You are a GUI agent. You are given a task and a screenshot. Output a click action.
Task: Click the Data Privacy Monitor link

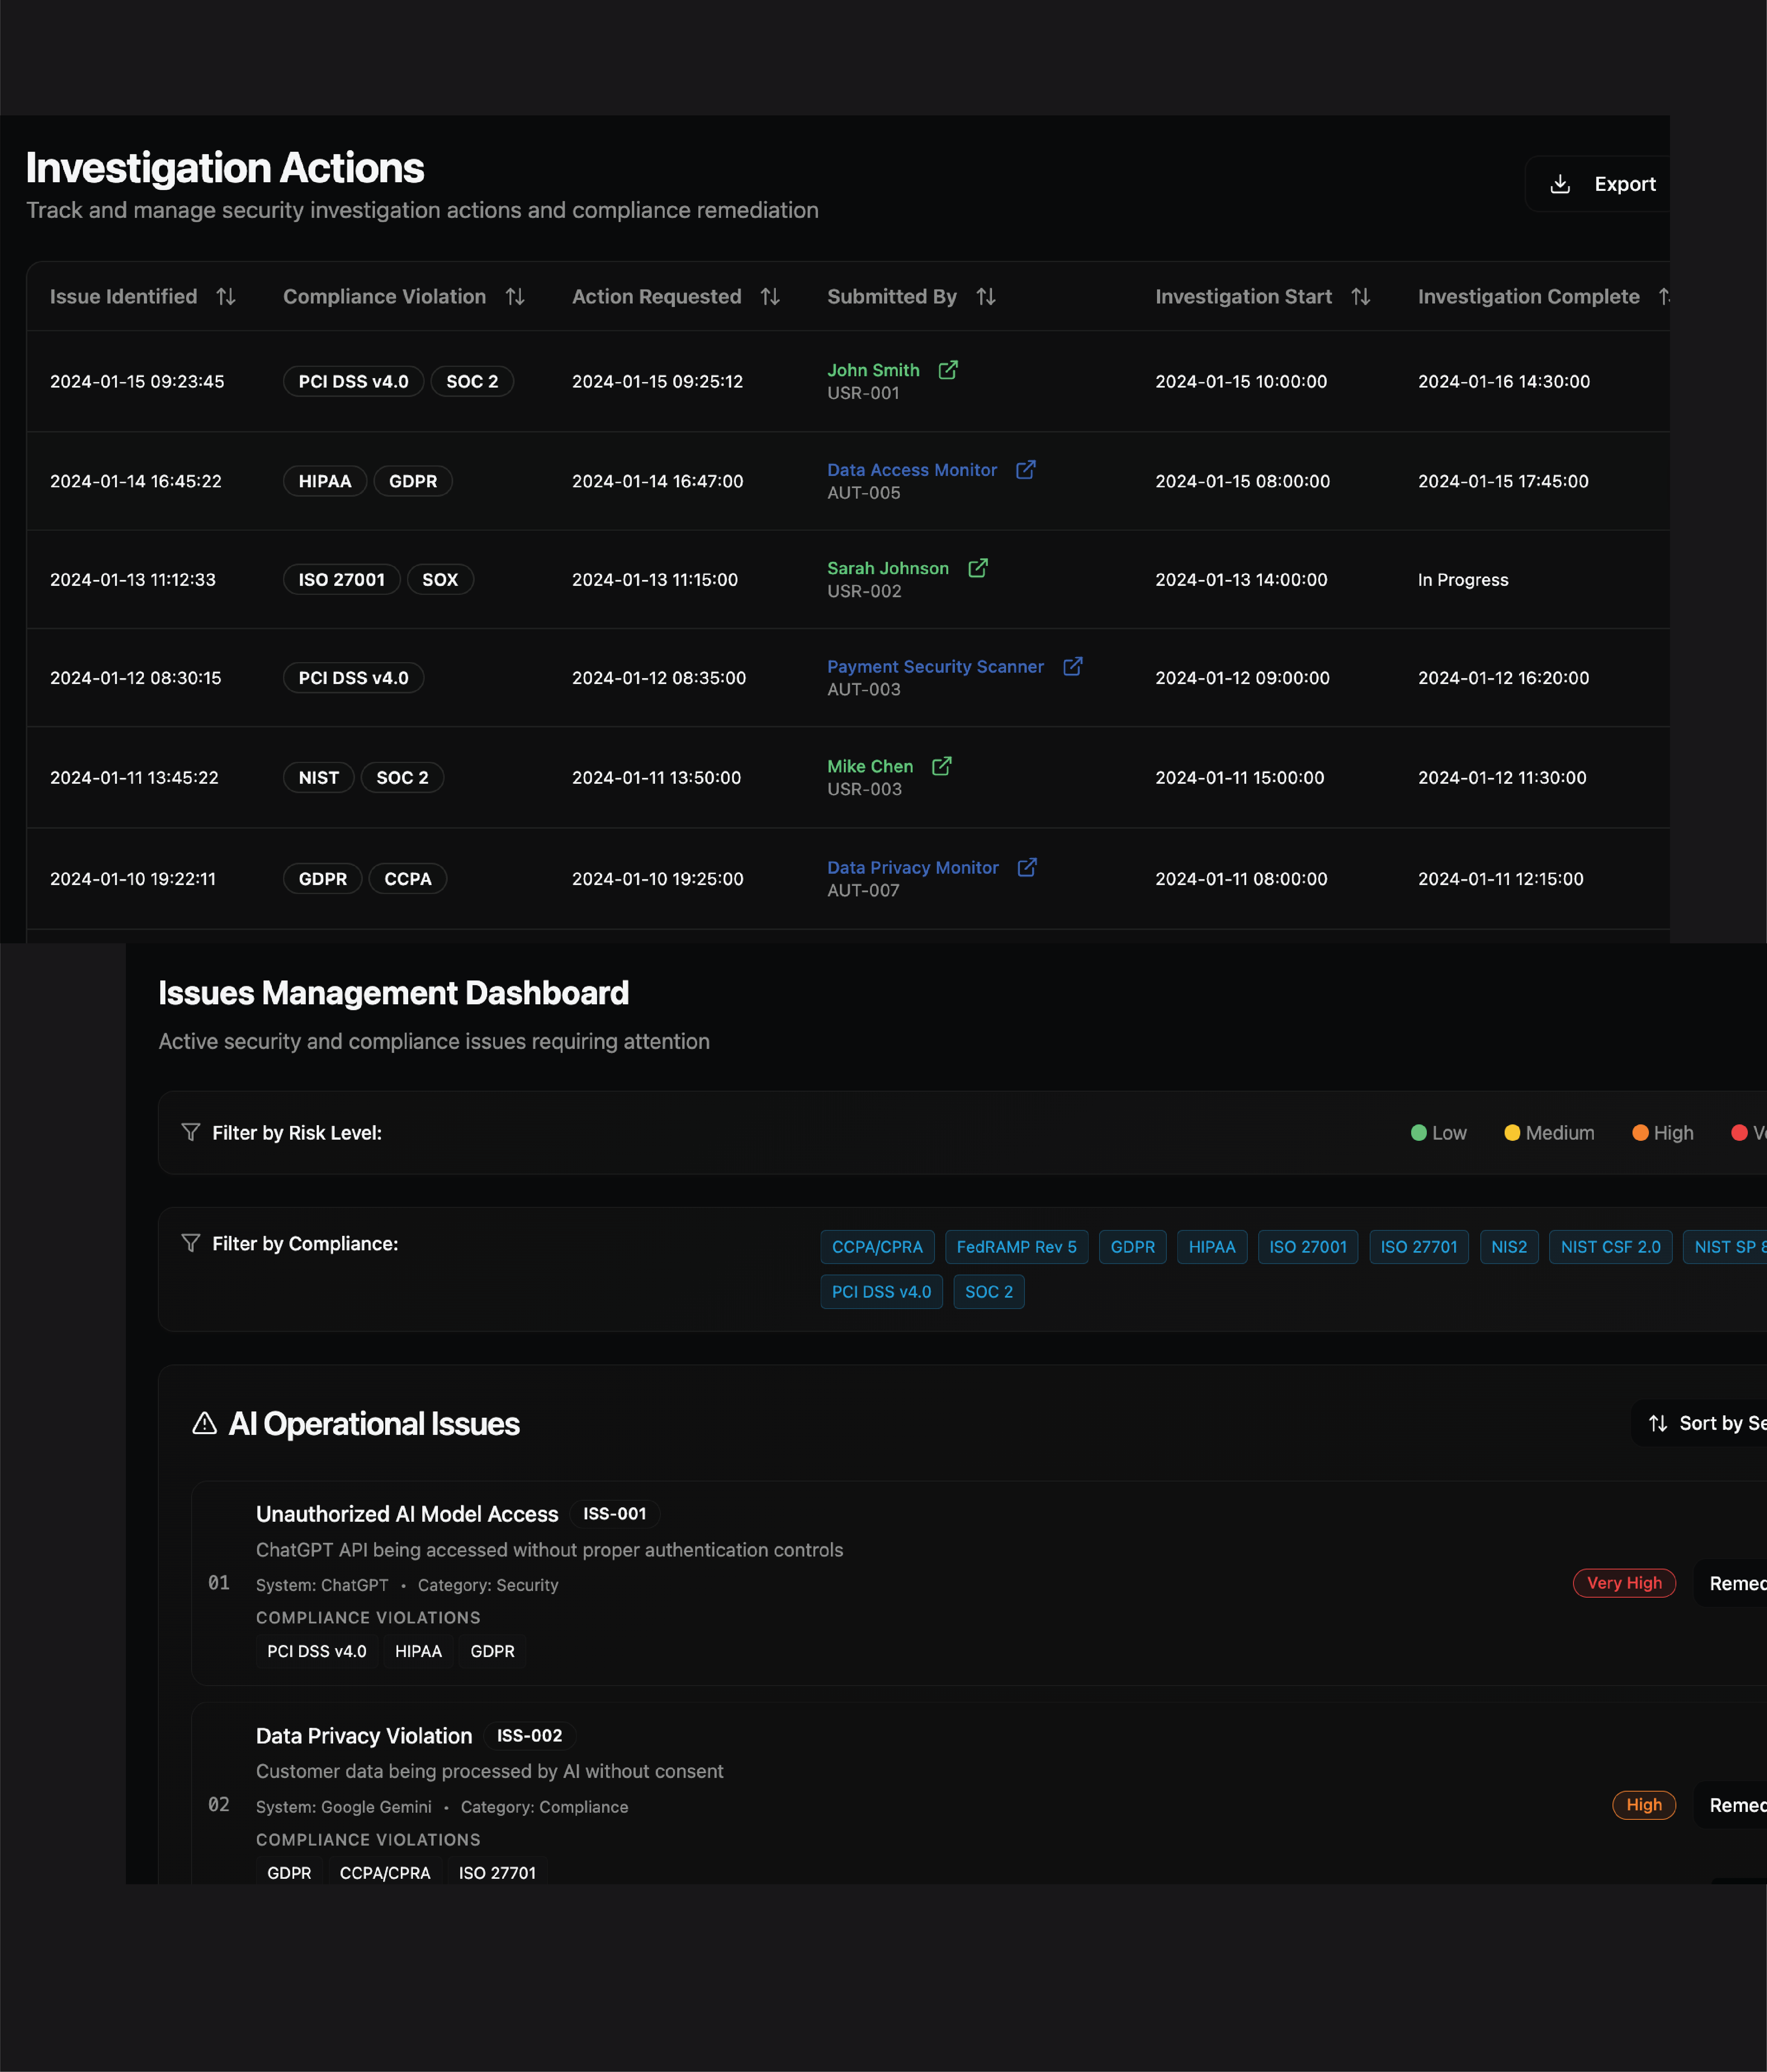(913, 868)
